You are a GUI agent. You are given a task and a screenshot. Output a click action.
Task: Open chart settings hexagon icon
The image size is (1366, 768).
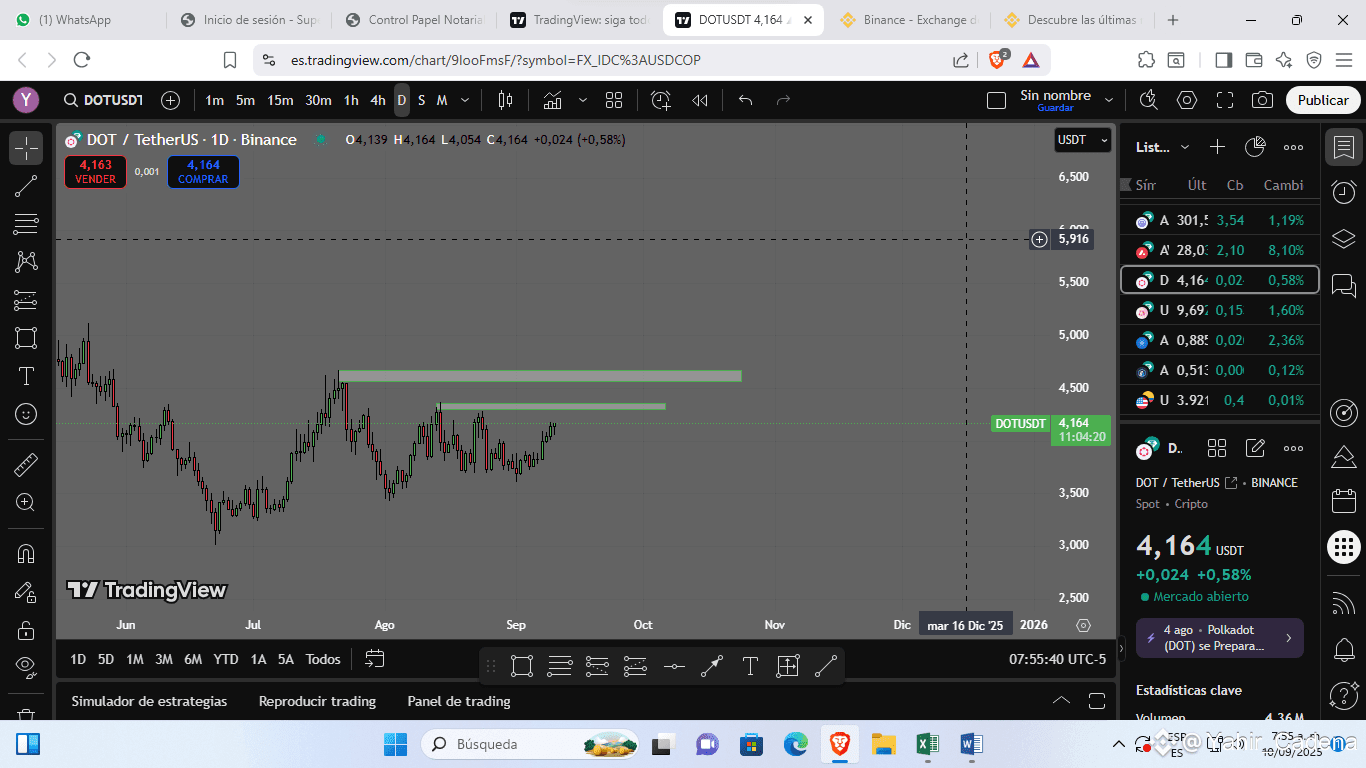coord(1187,100)
